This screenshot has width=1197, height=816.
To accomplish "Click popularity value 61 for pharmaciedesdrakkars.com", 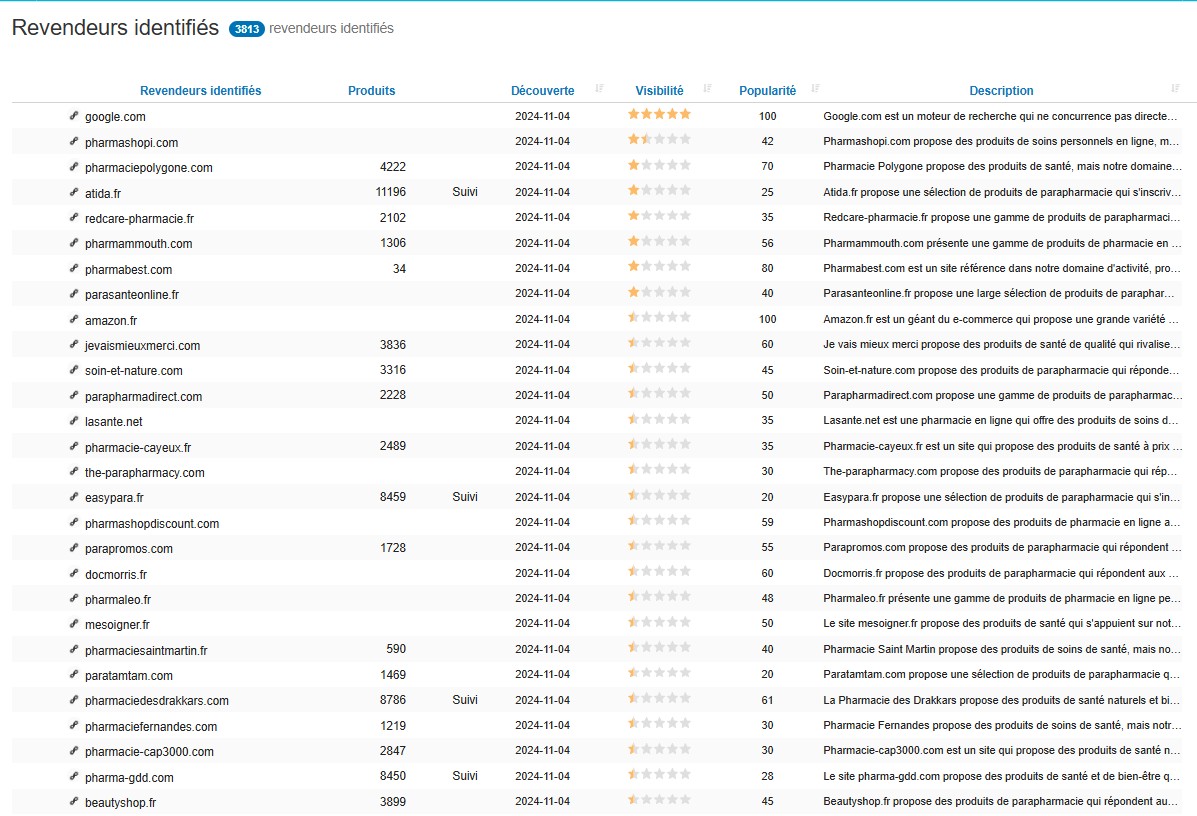I will pos(767,700).
